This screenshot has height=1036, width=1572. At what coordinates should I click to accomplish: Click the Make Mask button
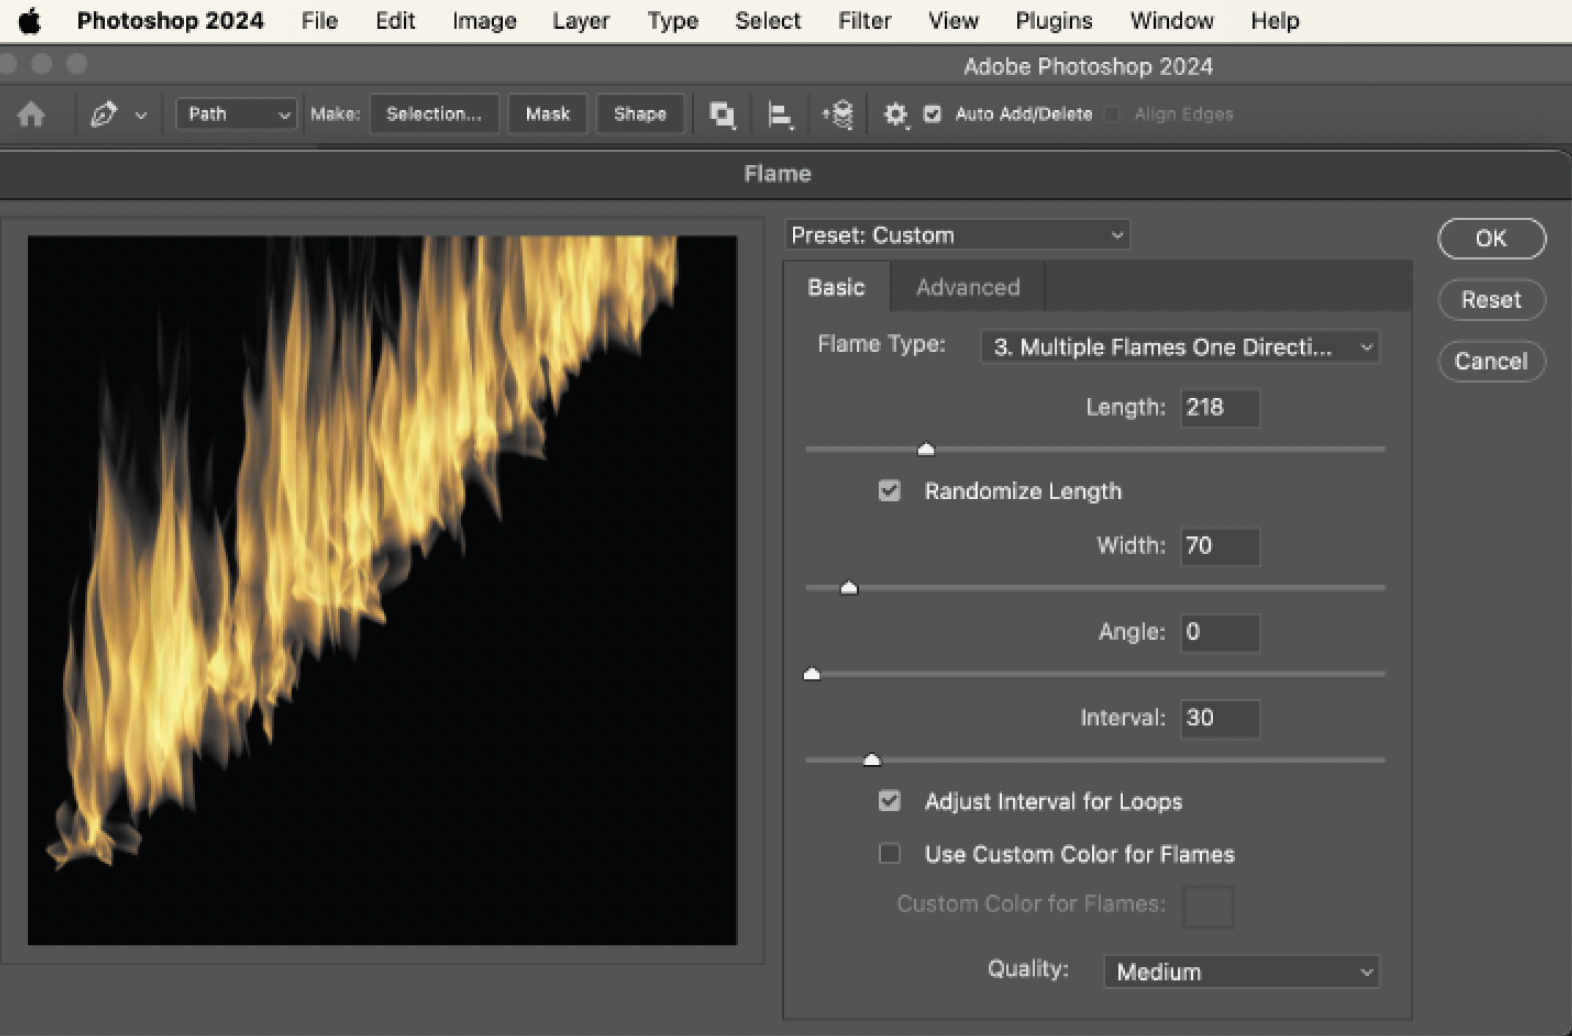tap(547, 114)
